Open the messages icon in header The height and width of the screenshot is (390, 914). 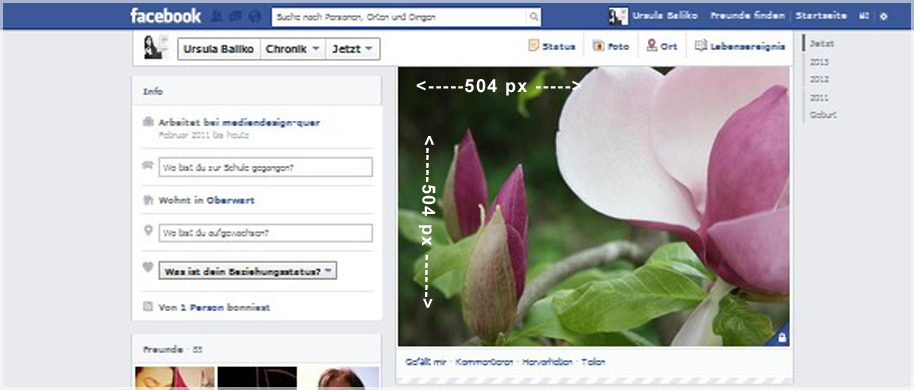[x=235, y=16]
